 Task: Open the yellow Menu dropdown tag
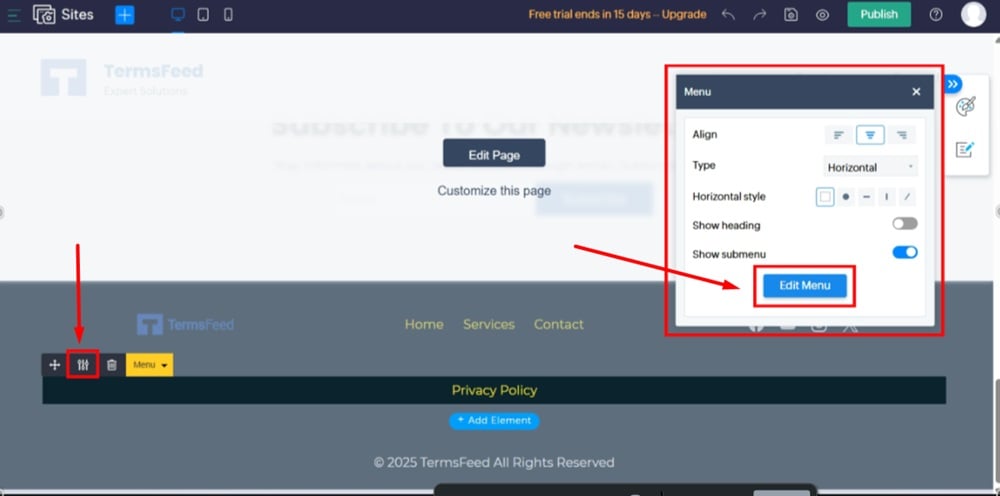(149, 365)
